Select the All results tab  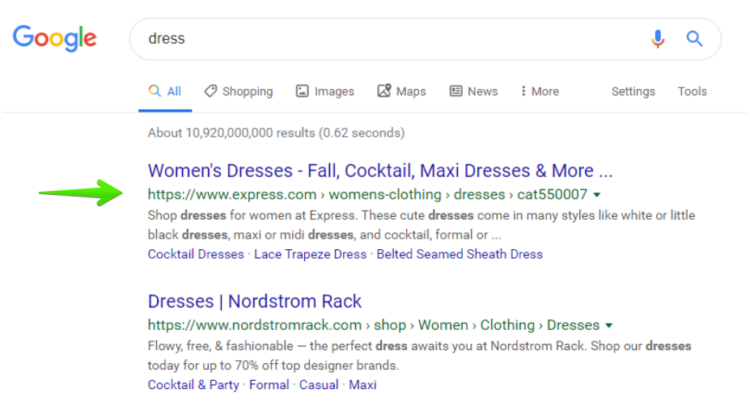click(x=165, y=91)
